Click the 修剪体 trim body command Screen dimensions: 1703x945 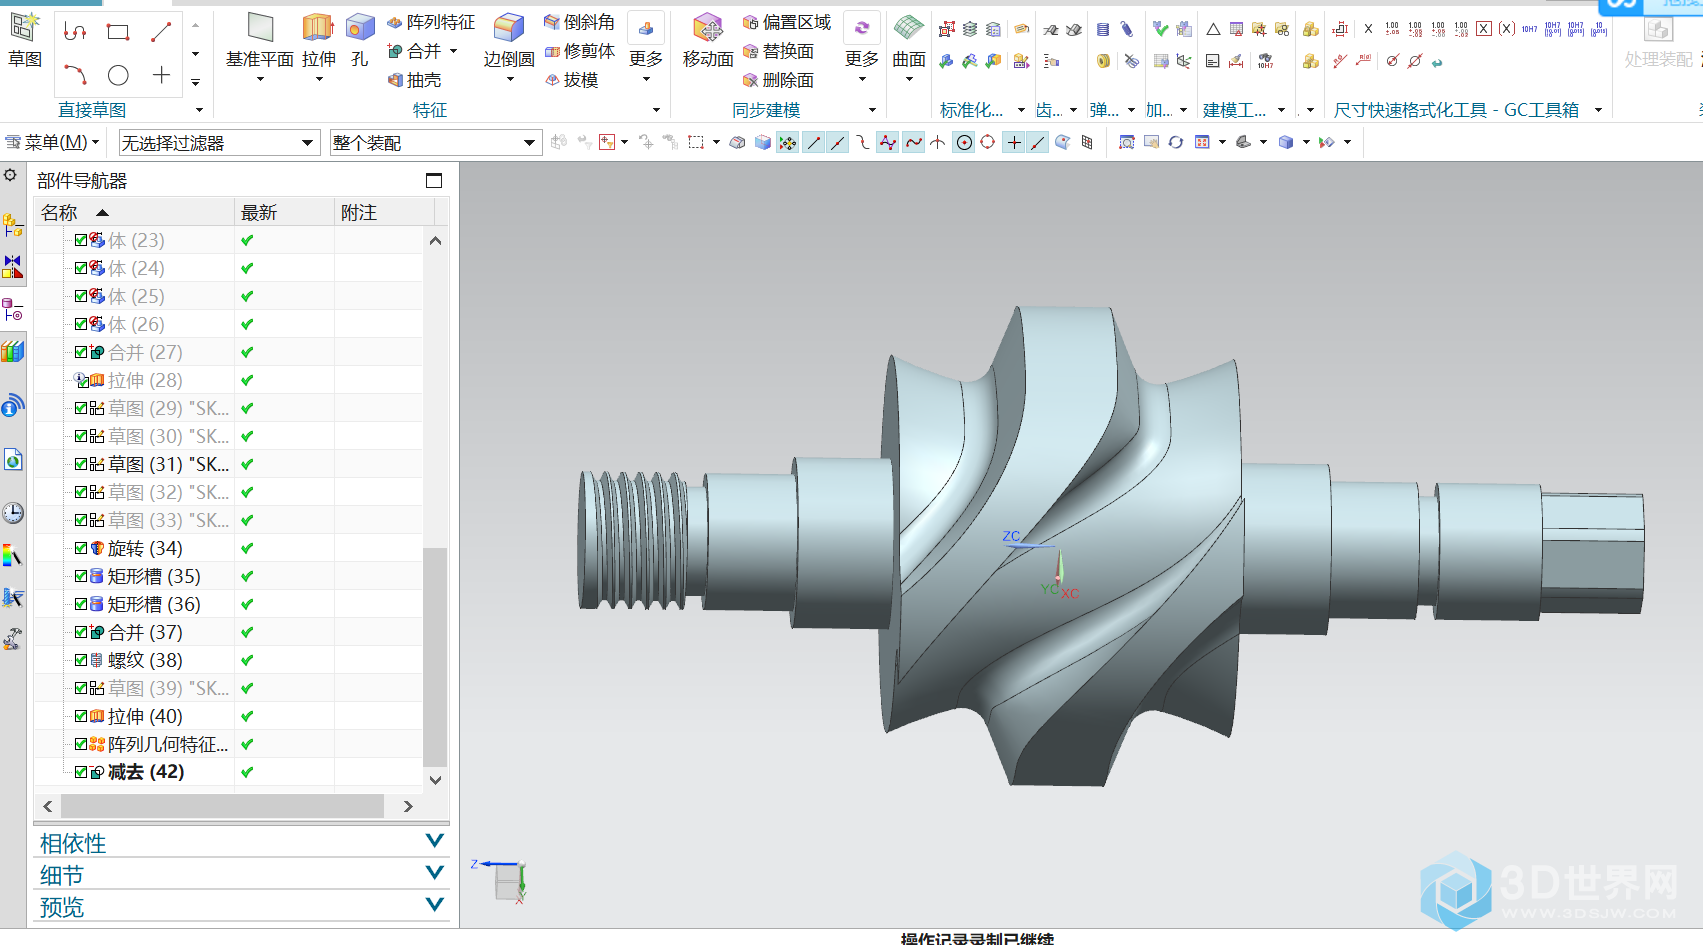(579, 51)
